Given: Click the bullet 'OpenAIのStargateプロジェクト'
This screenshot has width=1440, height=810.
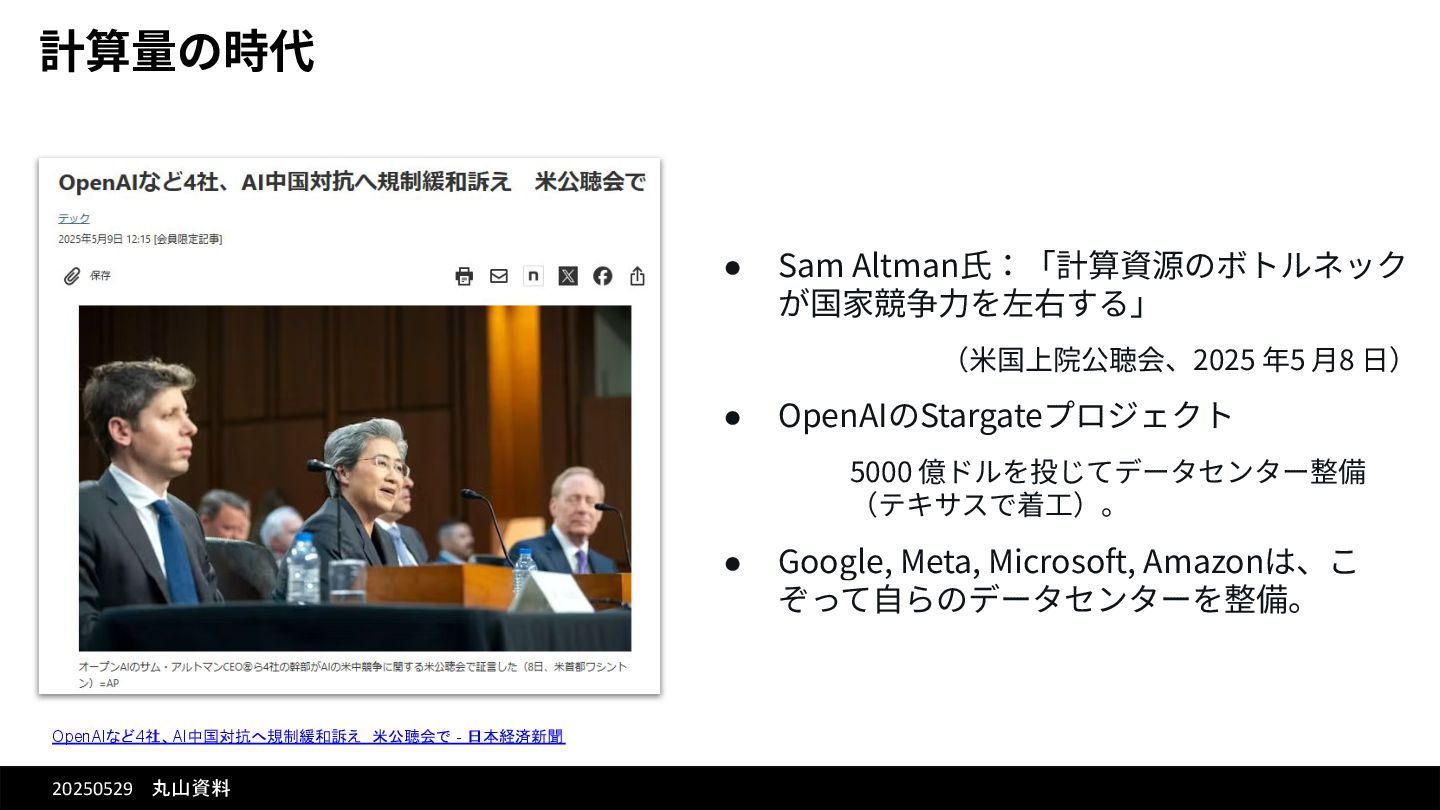Looking at the screenshot, I should [x=1006, y=415].
